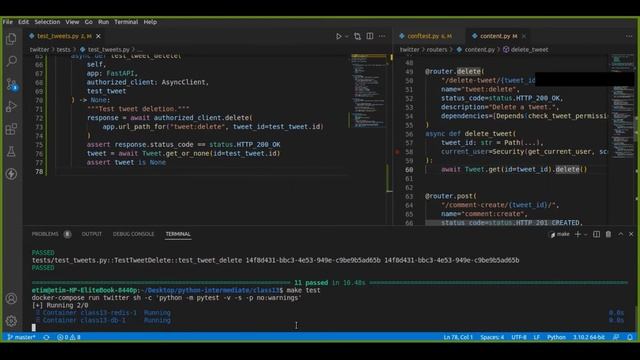The height and width of the screenshot is (360, 640).
Task: Maximize the panel with chevron up
Action: pyautogui.click(x=620, y=234)
